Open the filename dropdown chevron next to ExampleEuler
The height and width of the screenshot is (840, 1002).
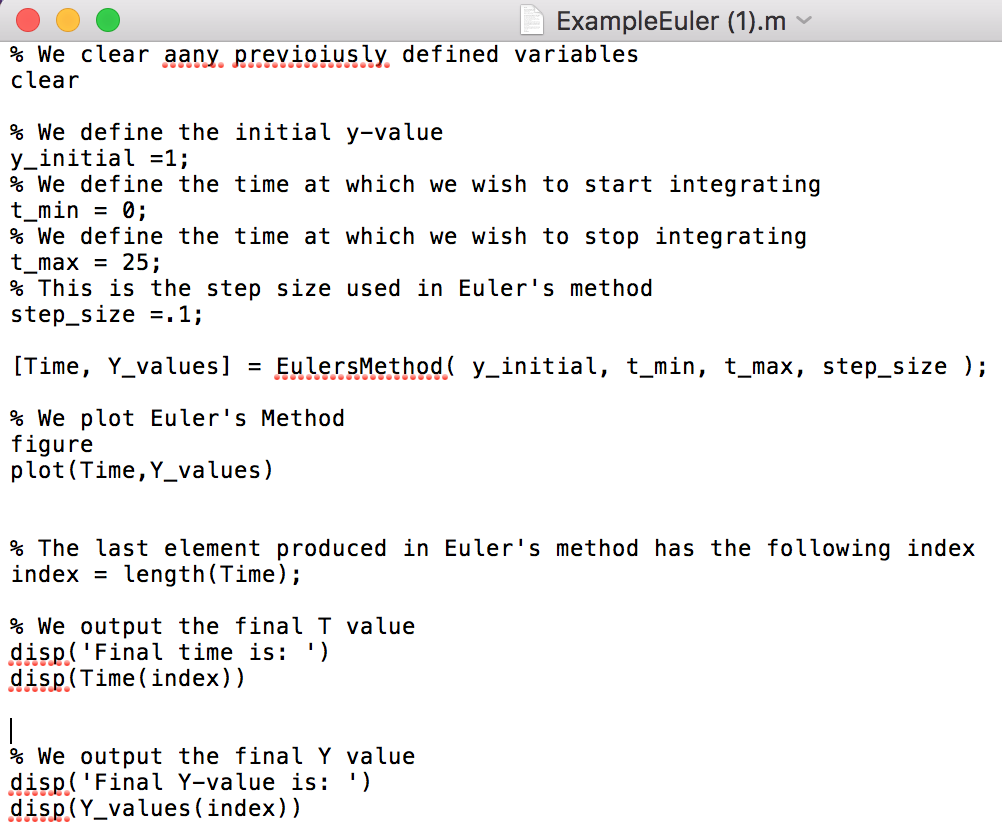tap(805, 19)
